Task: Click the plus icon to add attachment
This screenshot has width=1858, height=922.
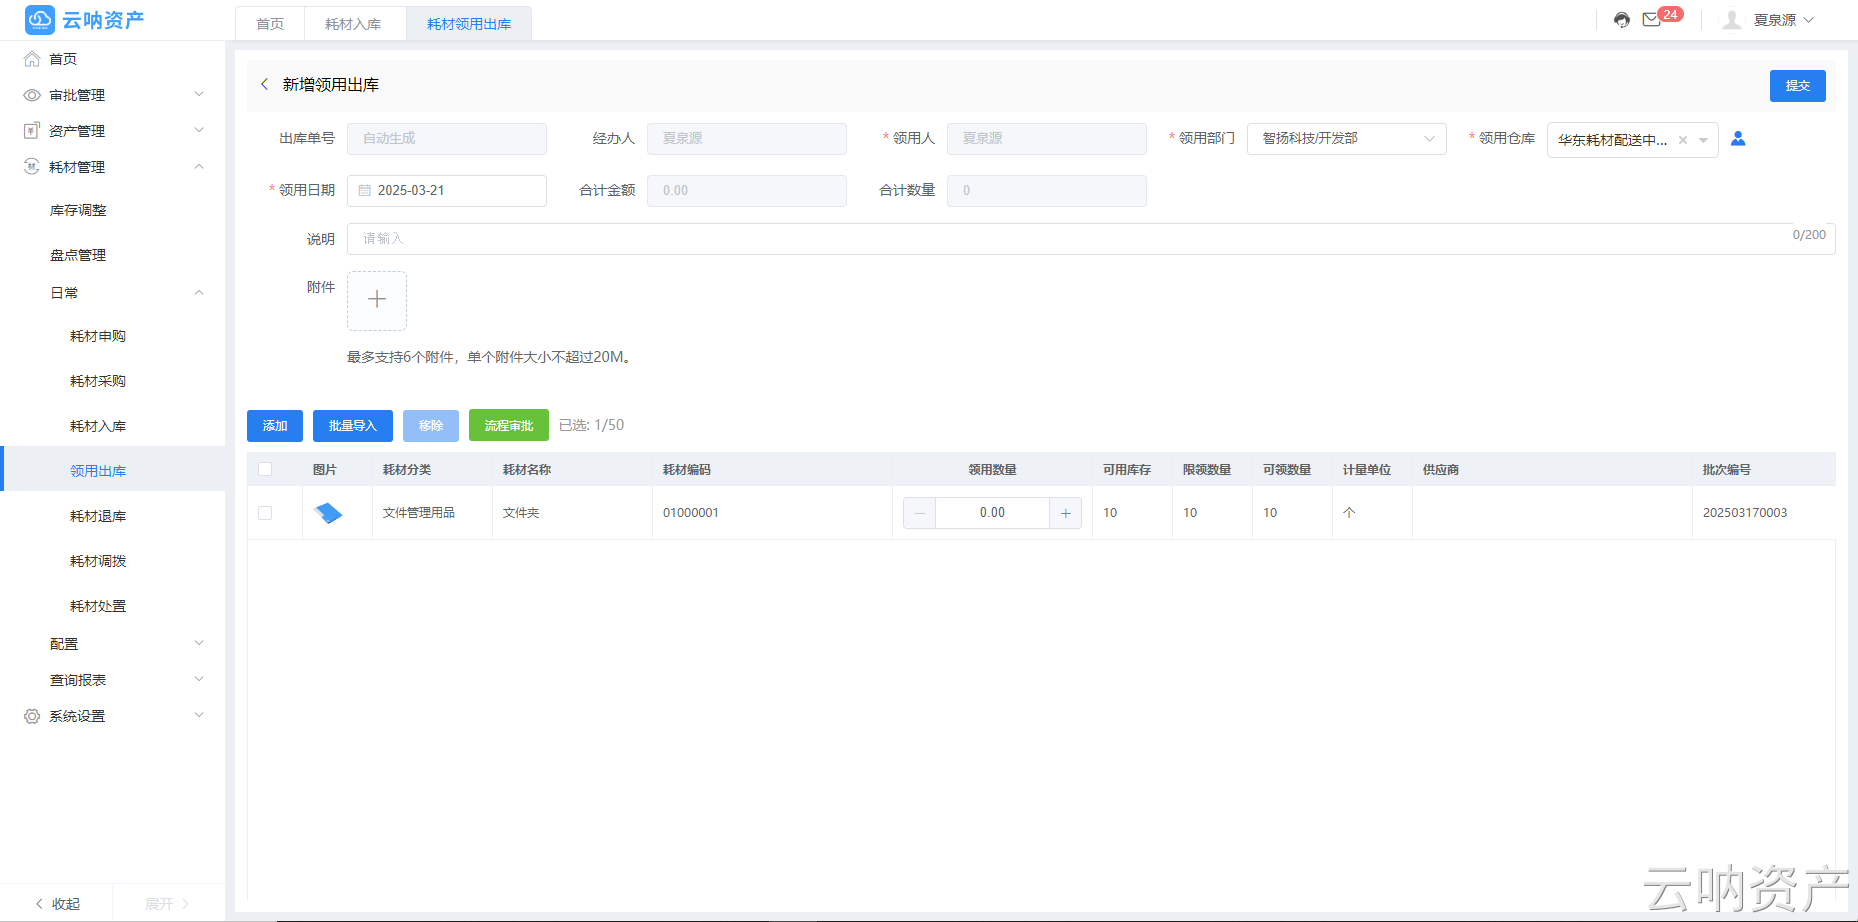Action: click(x=377, y=300)
